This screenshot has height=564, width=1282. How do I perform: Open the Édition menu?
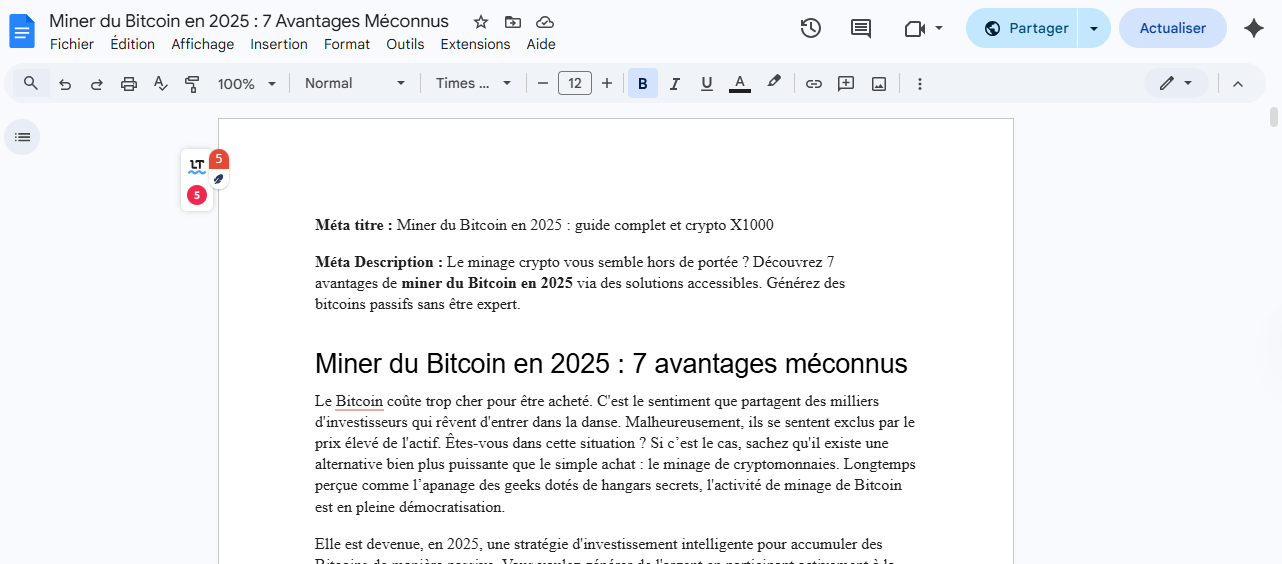pos(133,44)
